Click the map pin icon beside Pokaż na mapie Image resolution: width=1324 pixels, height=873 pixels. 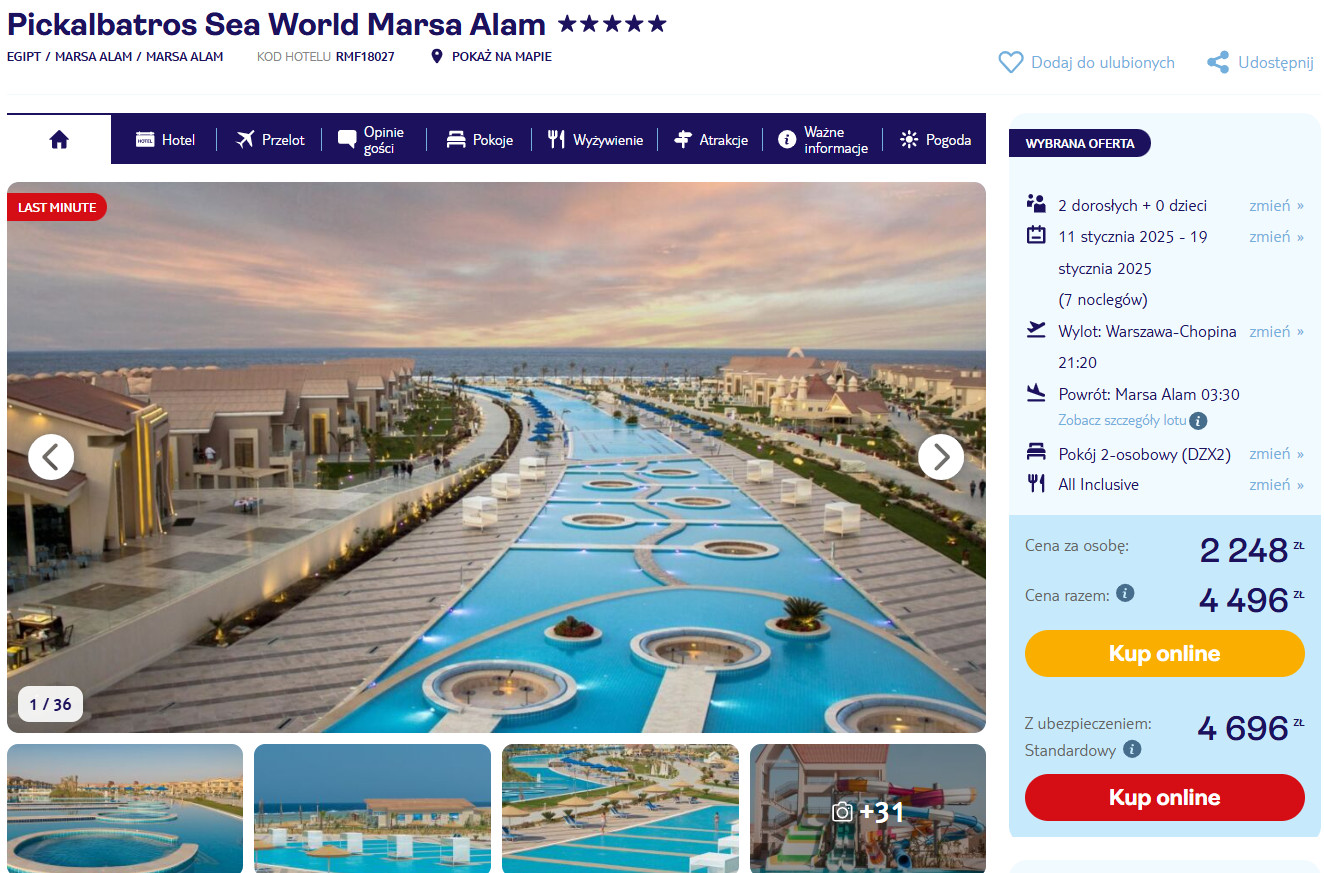click(436, 57)
